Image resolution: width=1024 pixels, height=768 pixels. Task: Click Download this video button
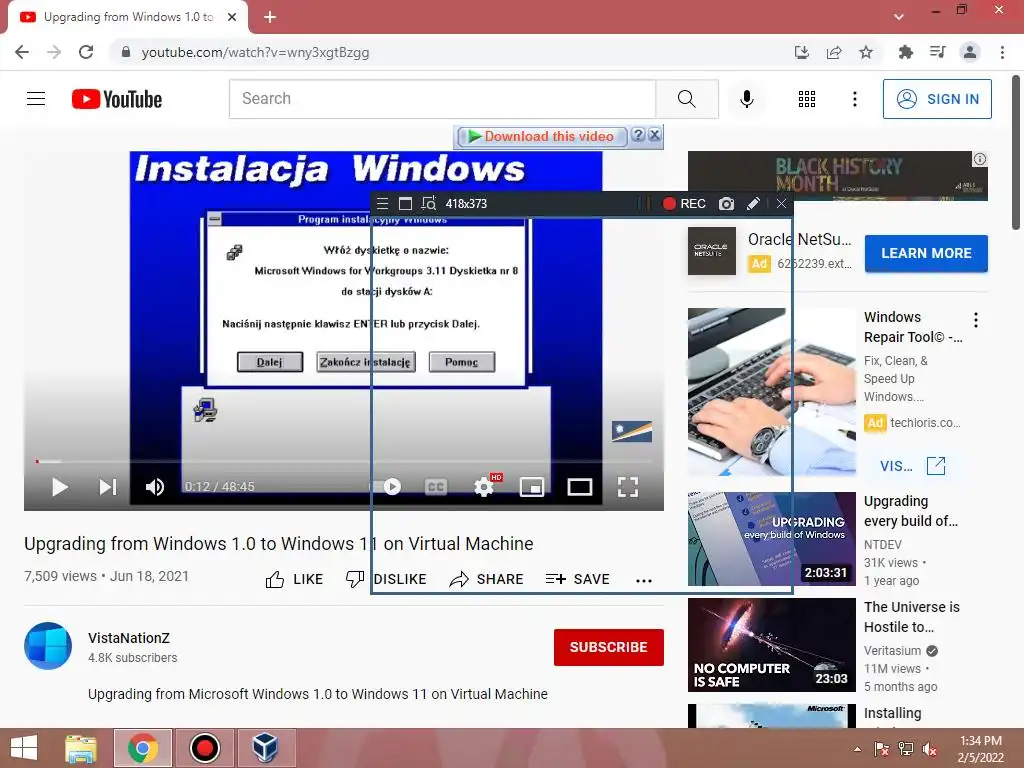tap(541, 136)
